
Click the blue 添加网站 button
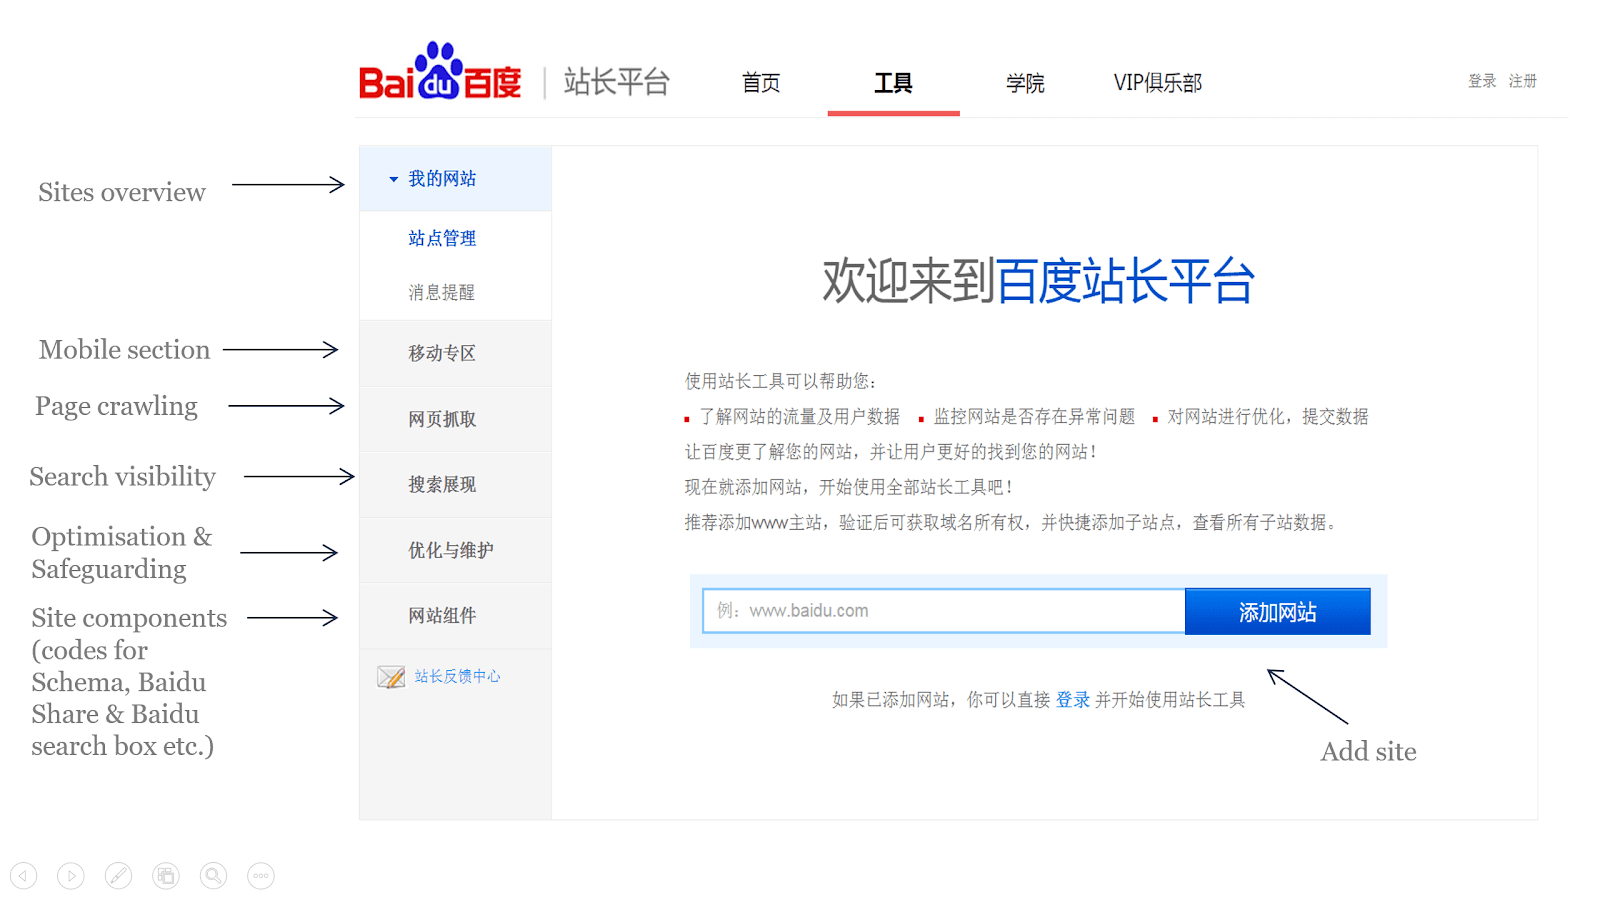1278,611
